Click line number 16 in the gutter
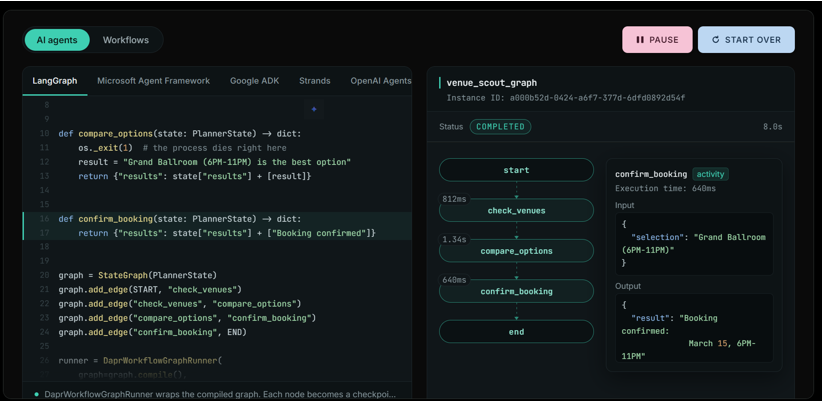 44,219
